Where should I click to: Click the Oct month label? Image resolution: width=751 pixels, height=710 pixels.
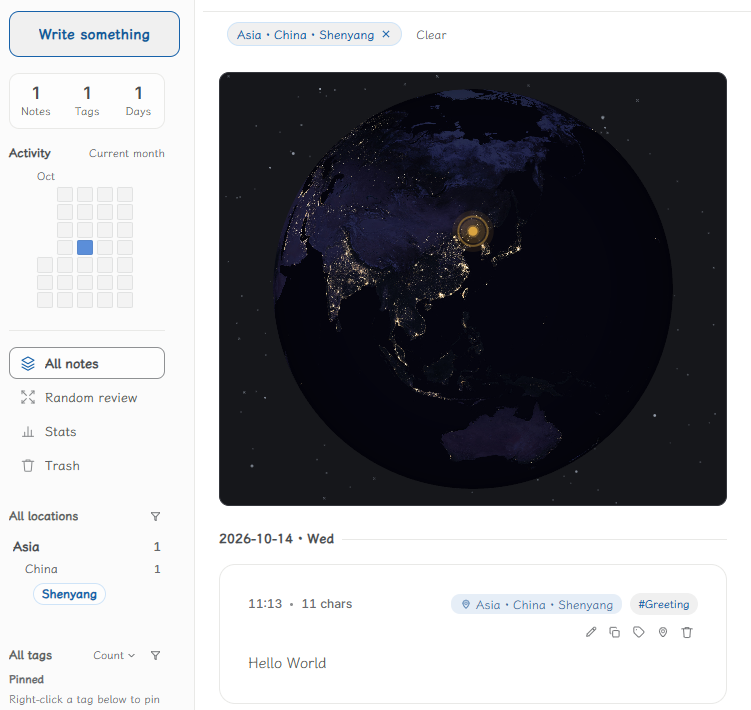click(46, 176)
